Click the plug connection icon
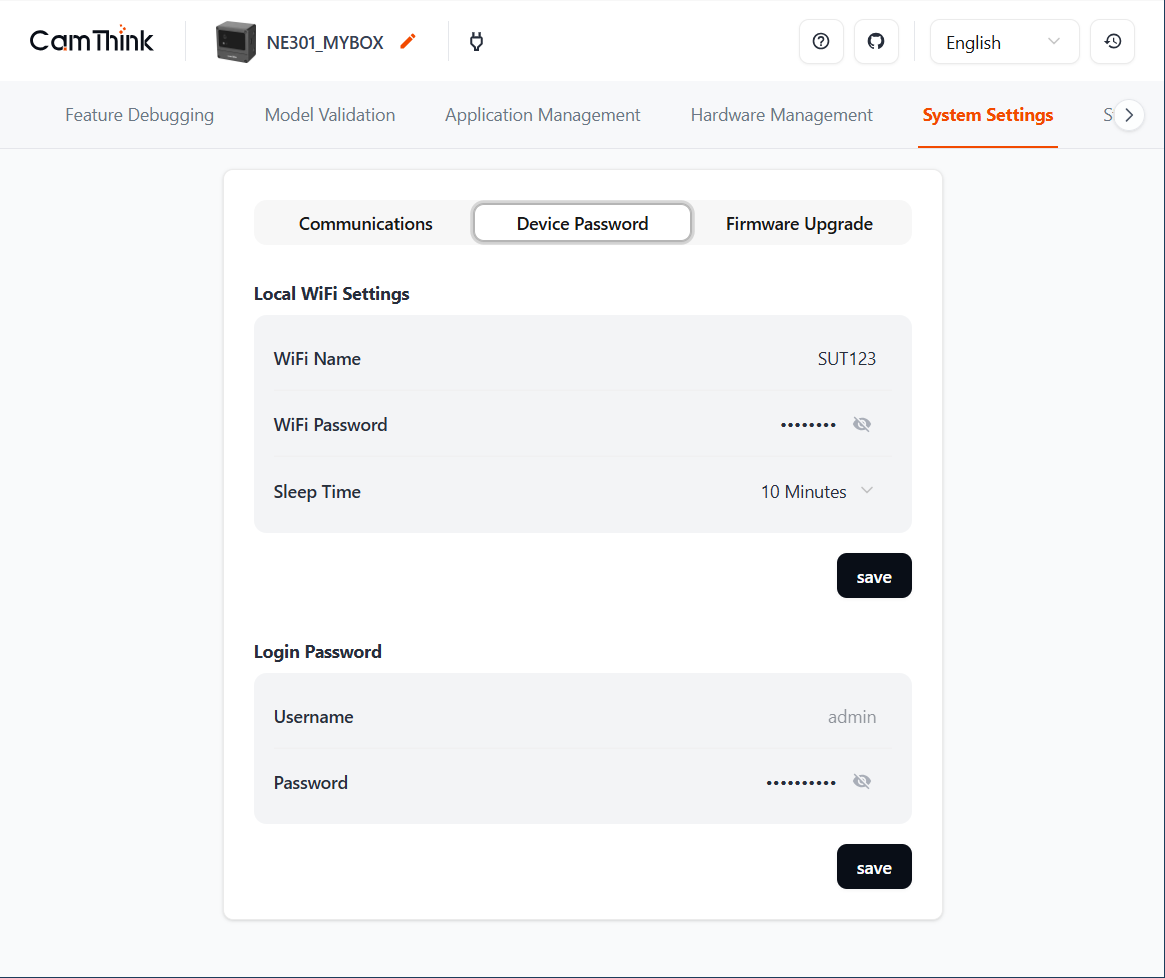Viewport: 1165px width, 978px height. click(x=477, y=42)
